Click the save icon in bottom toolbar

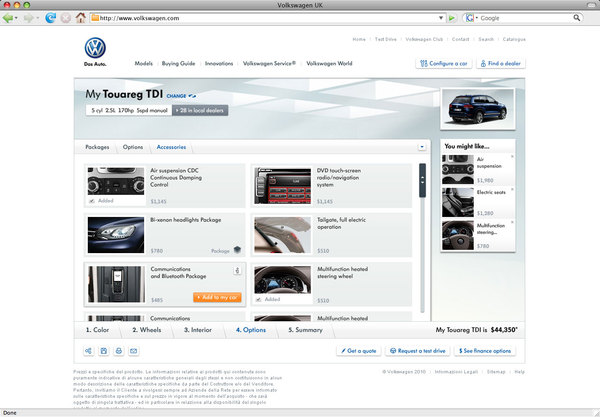click(104, 351)
